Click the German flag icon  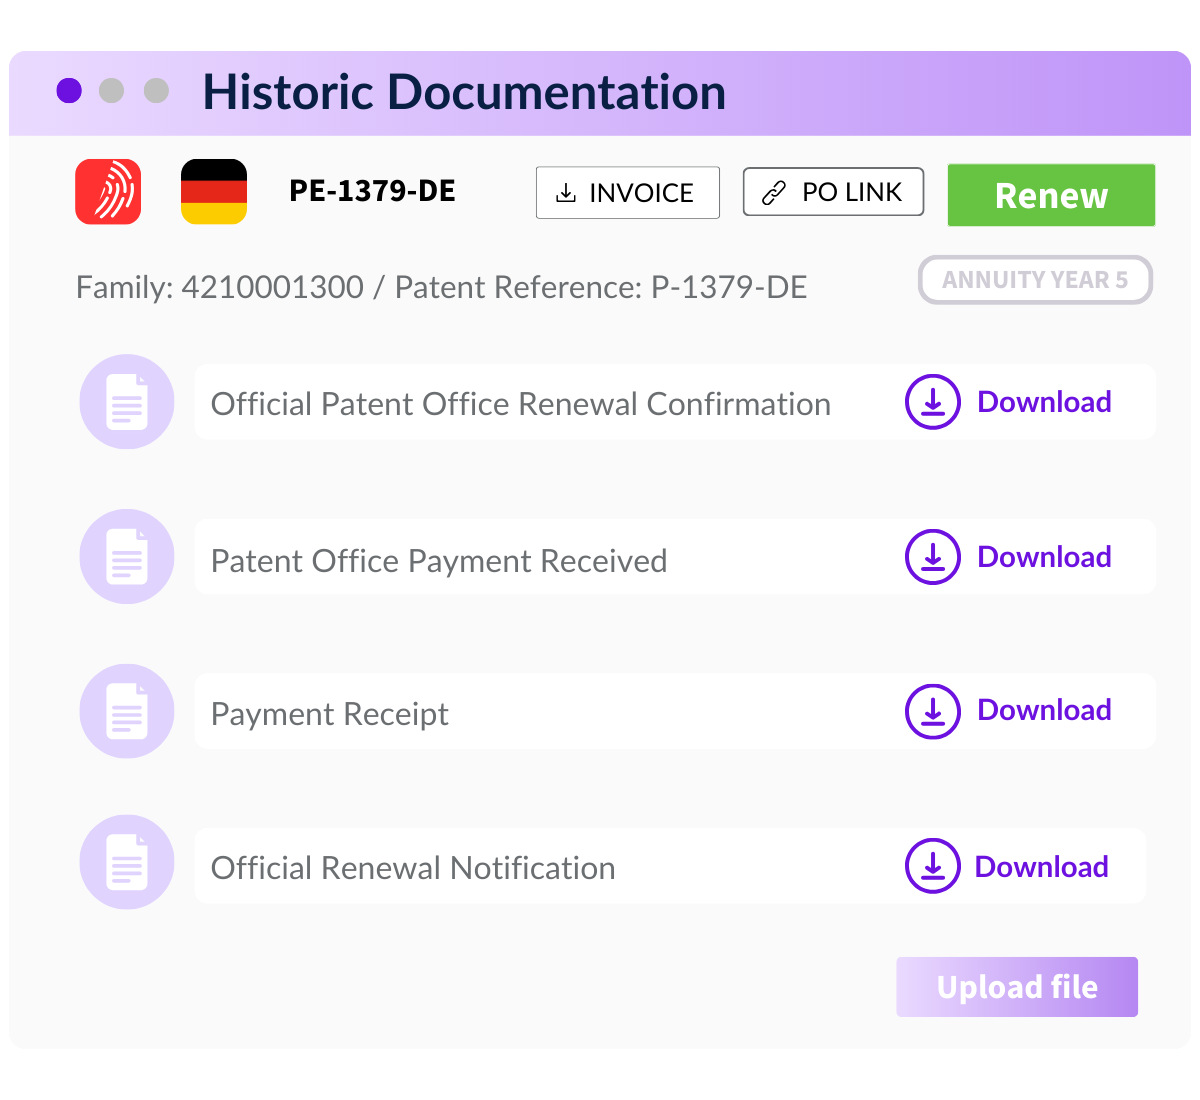(214, 191)
